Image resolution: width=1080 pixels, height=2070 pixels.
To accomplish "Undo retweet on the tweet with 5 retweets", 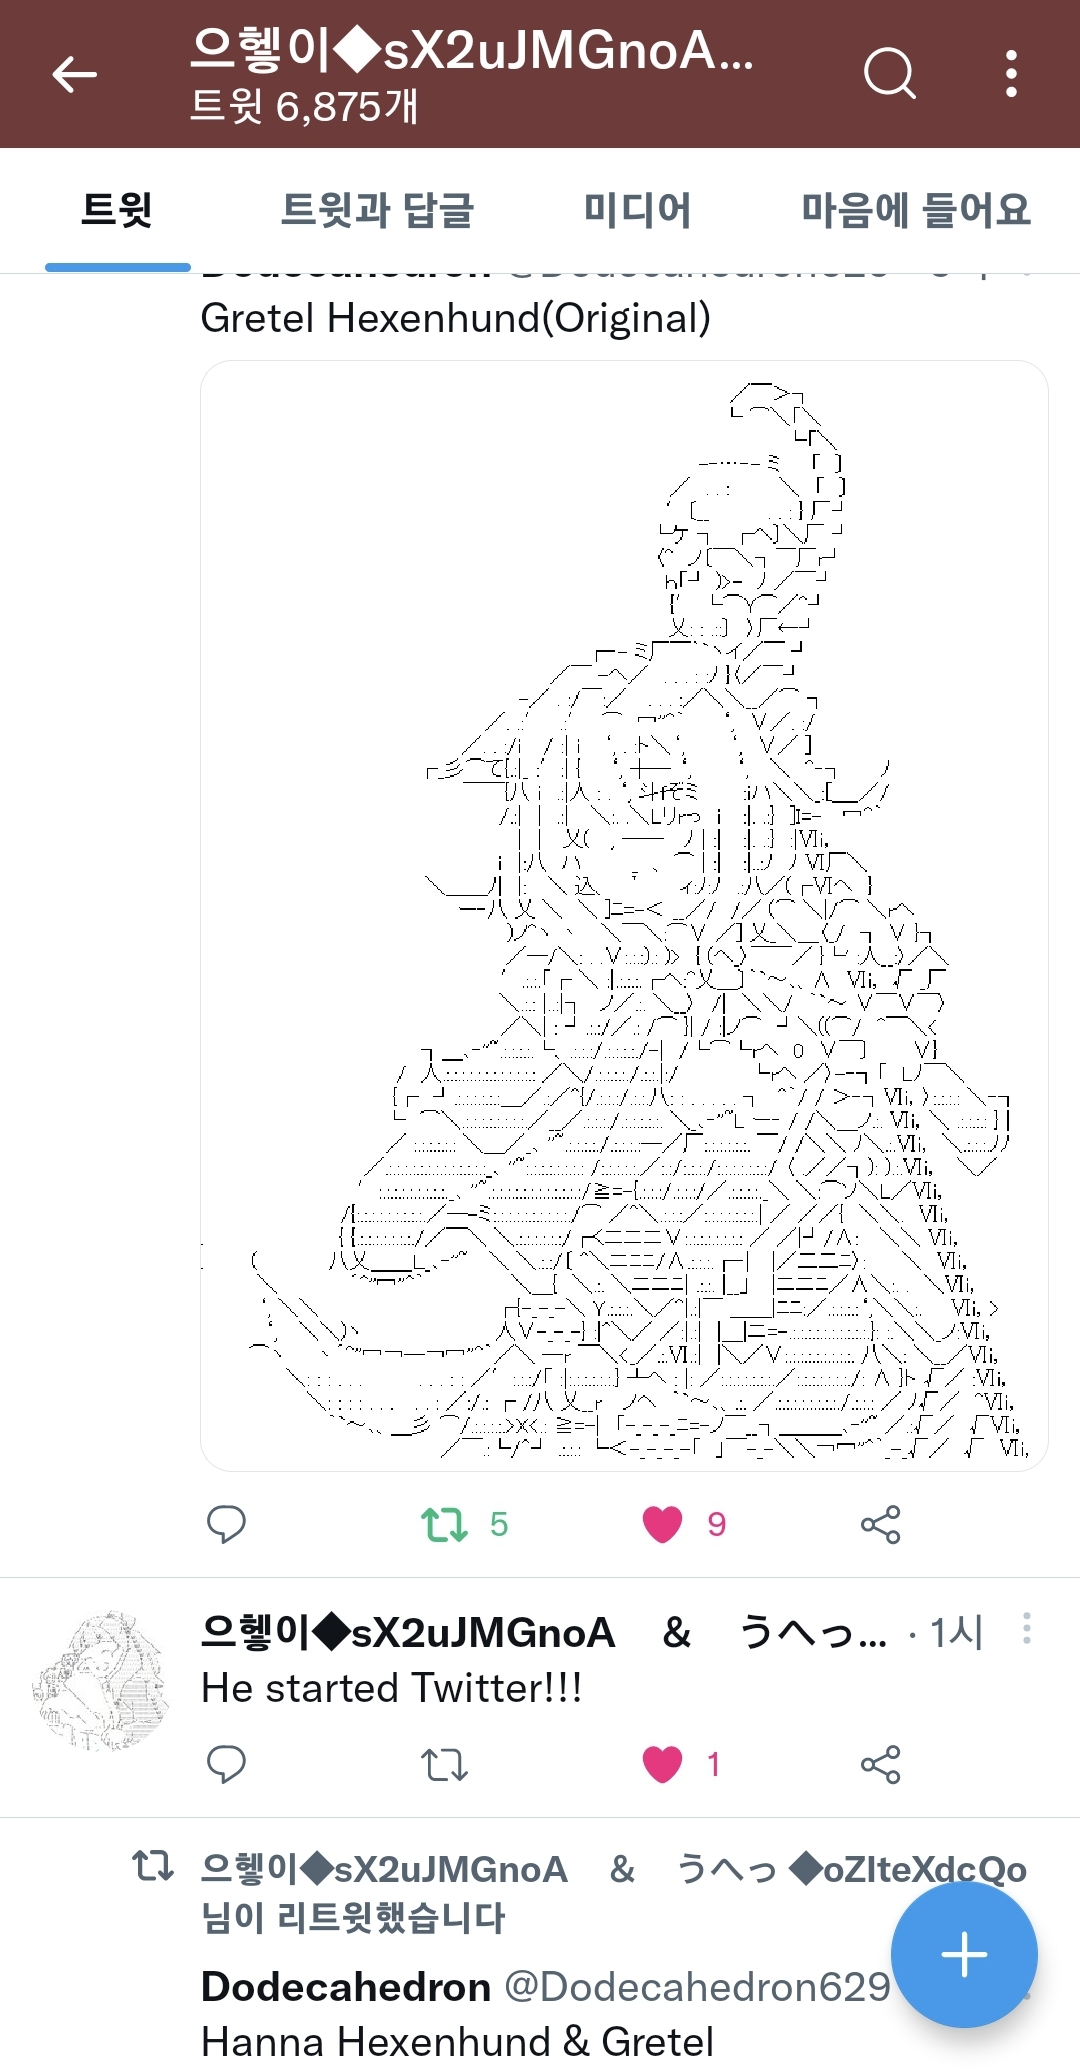I will pyautogui.click(x=444, y=1524).
